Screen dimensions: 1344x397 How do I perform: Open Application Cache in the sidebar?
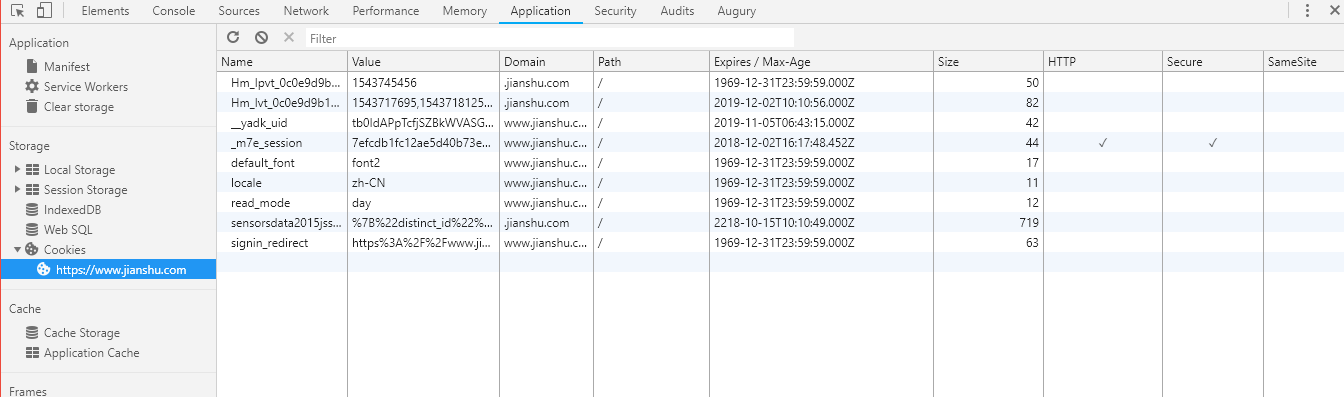92,353
